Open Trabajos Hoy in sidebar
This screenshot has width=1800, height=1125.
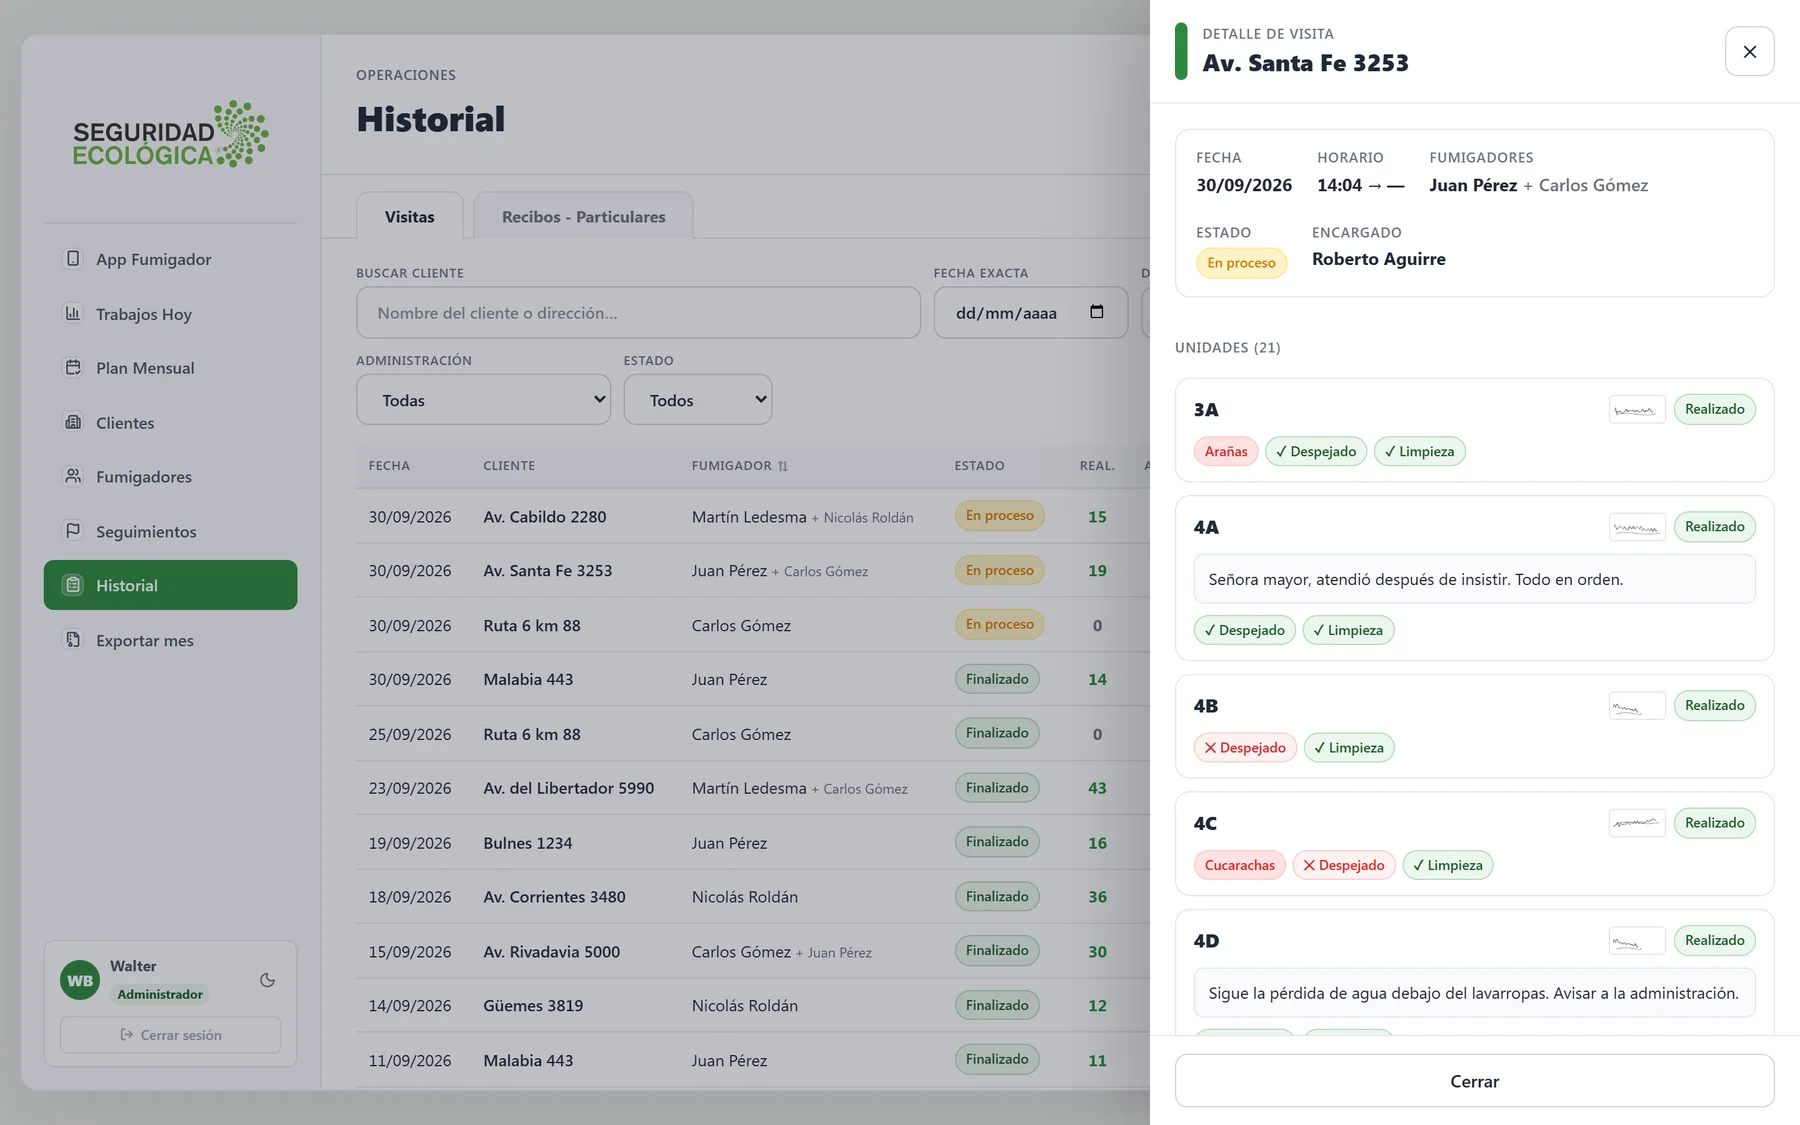(170, 314)
